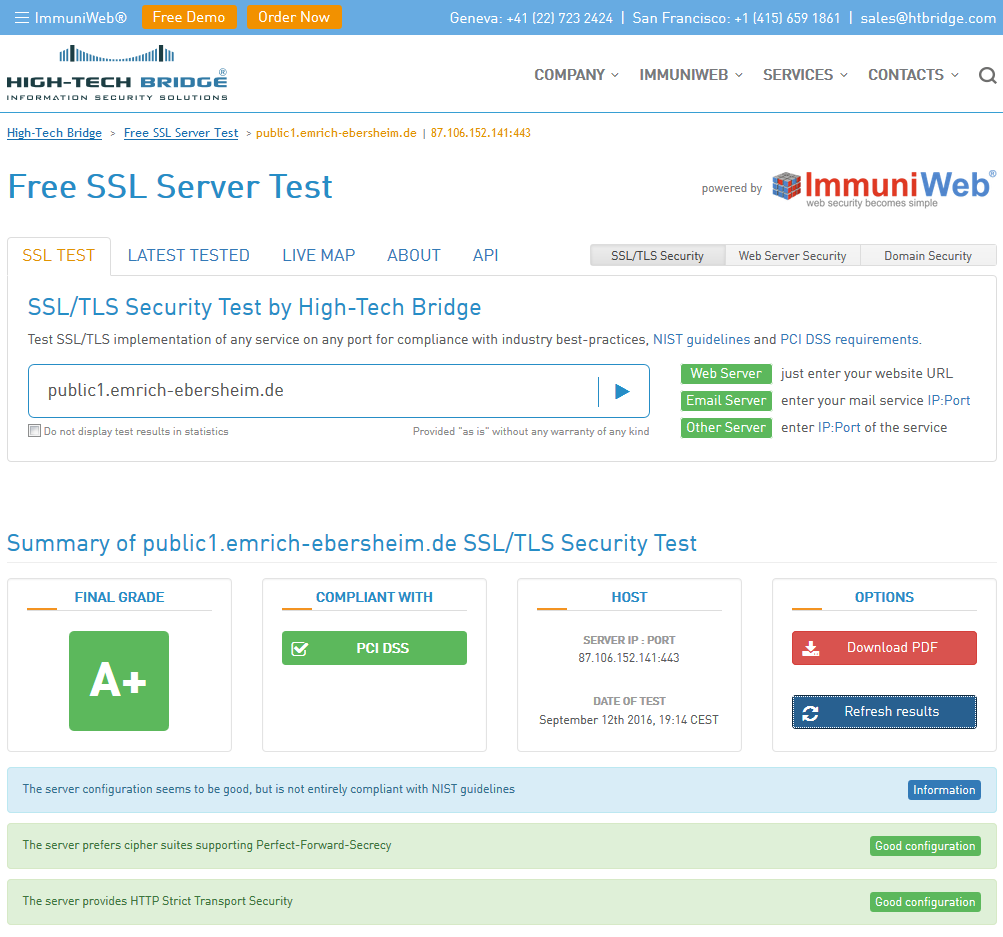Click the refresh arrows icon
The height and width of the screenshot is (937, 1003).
[x=810, y=713]
